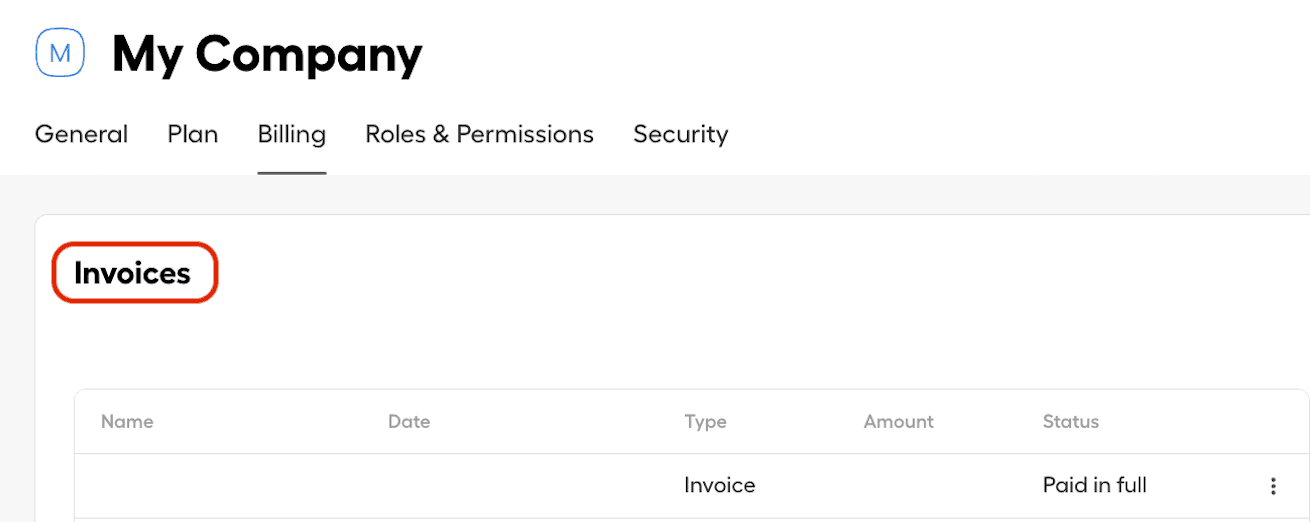The height and width of the screenshot is (522, 1310).
Task: Sort by the Name column header
Action: (127, 422)
